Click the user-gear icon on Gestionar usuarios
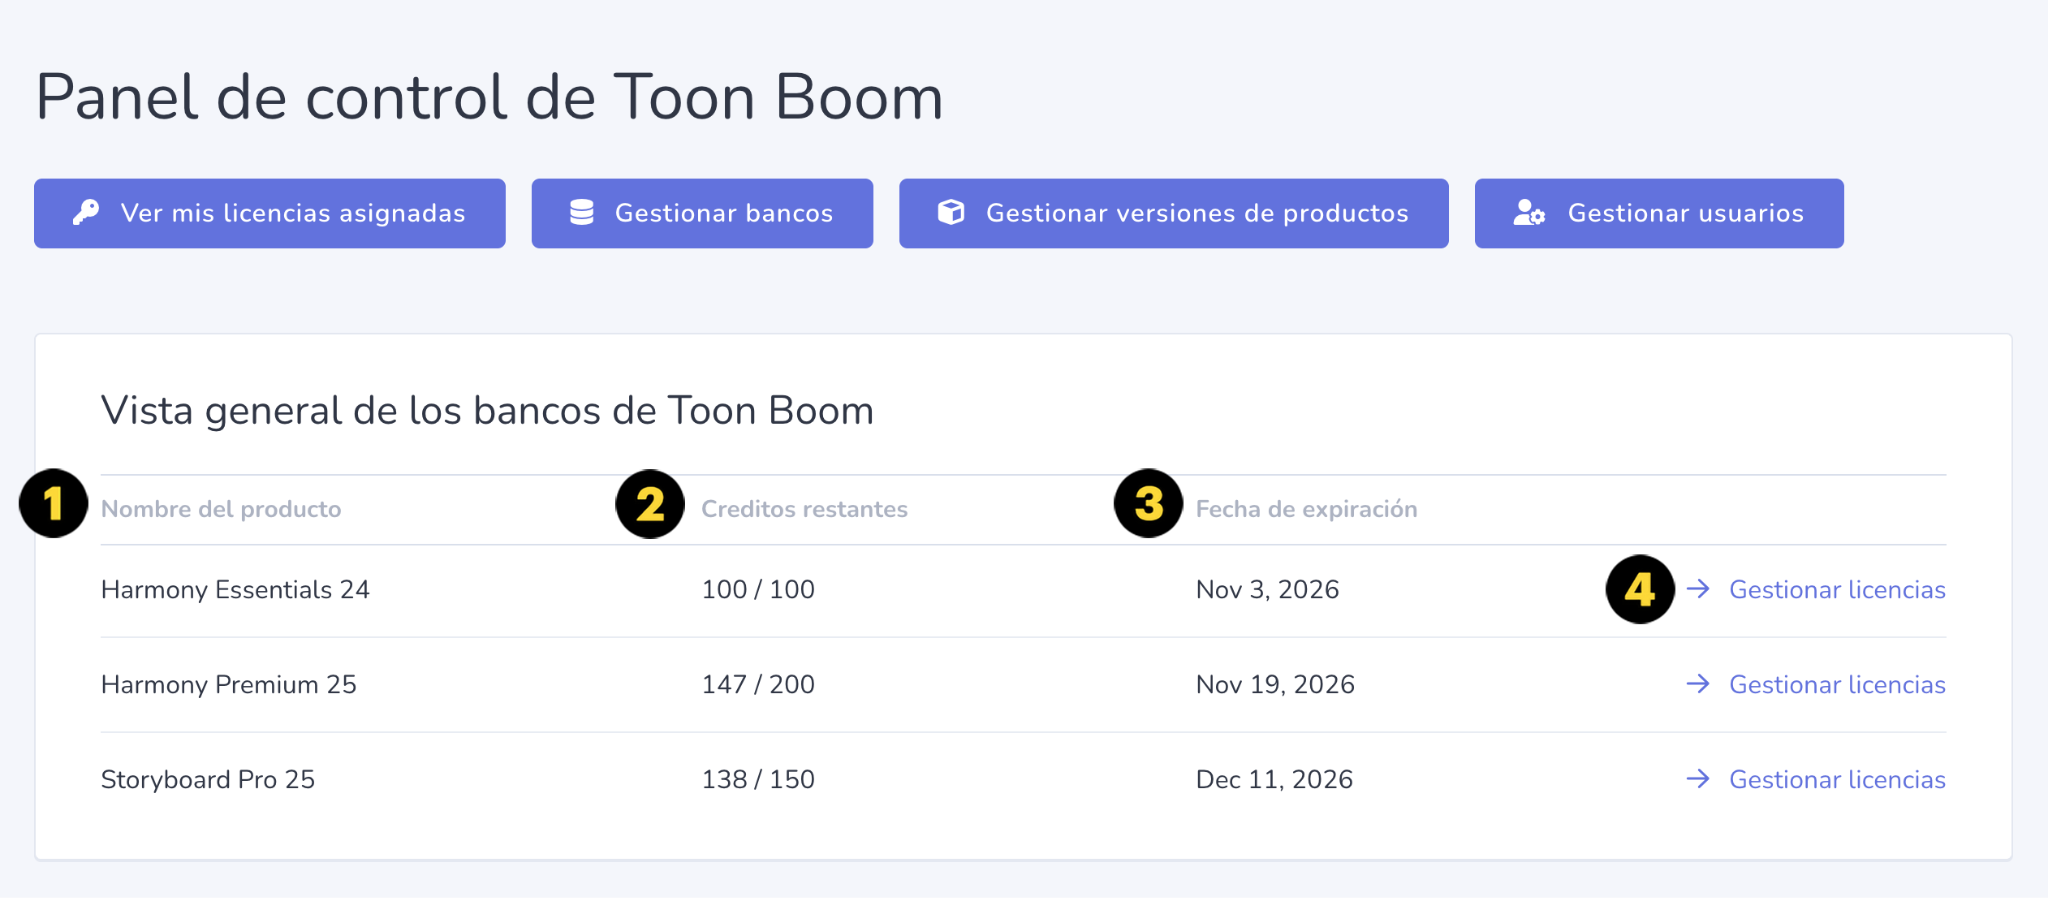 coord(1529,212)
